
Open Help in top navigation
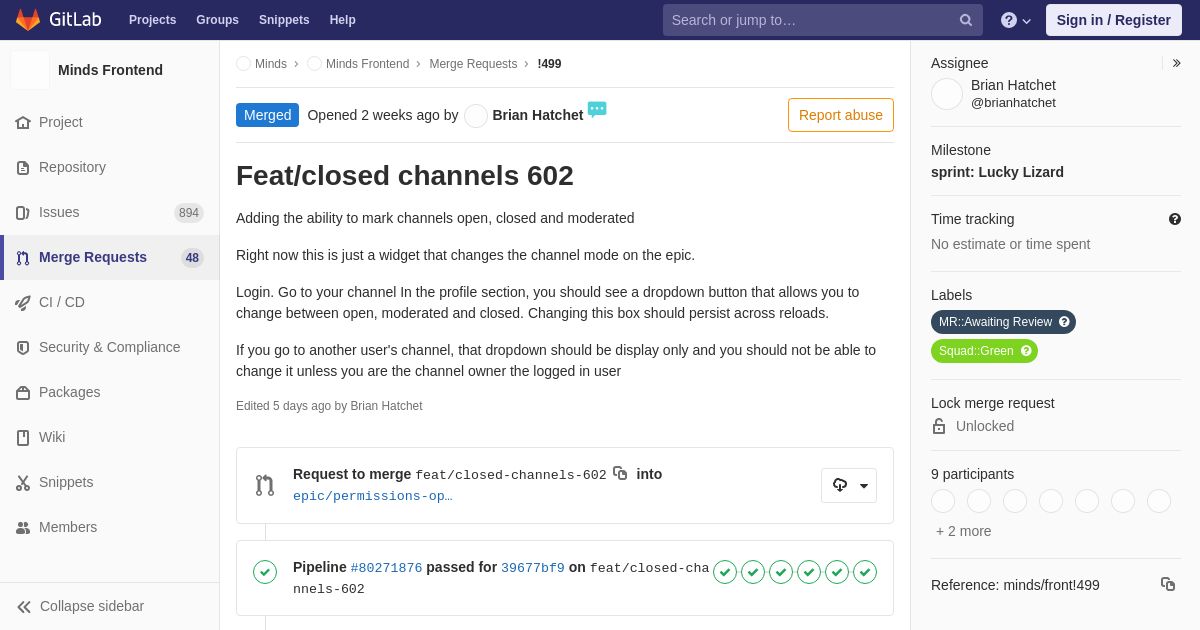[x=343, y=20]
